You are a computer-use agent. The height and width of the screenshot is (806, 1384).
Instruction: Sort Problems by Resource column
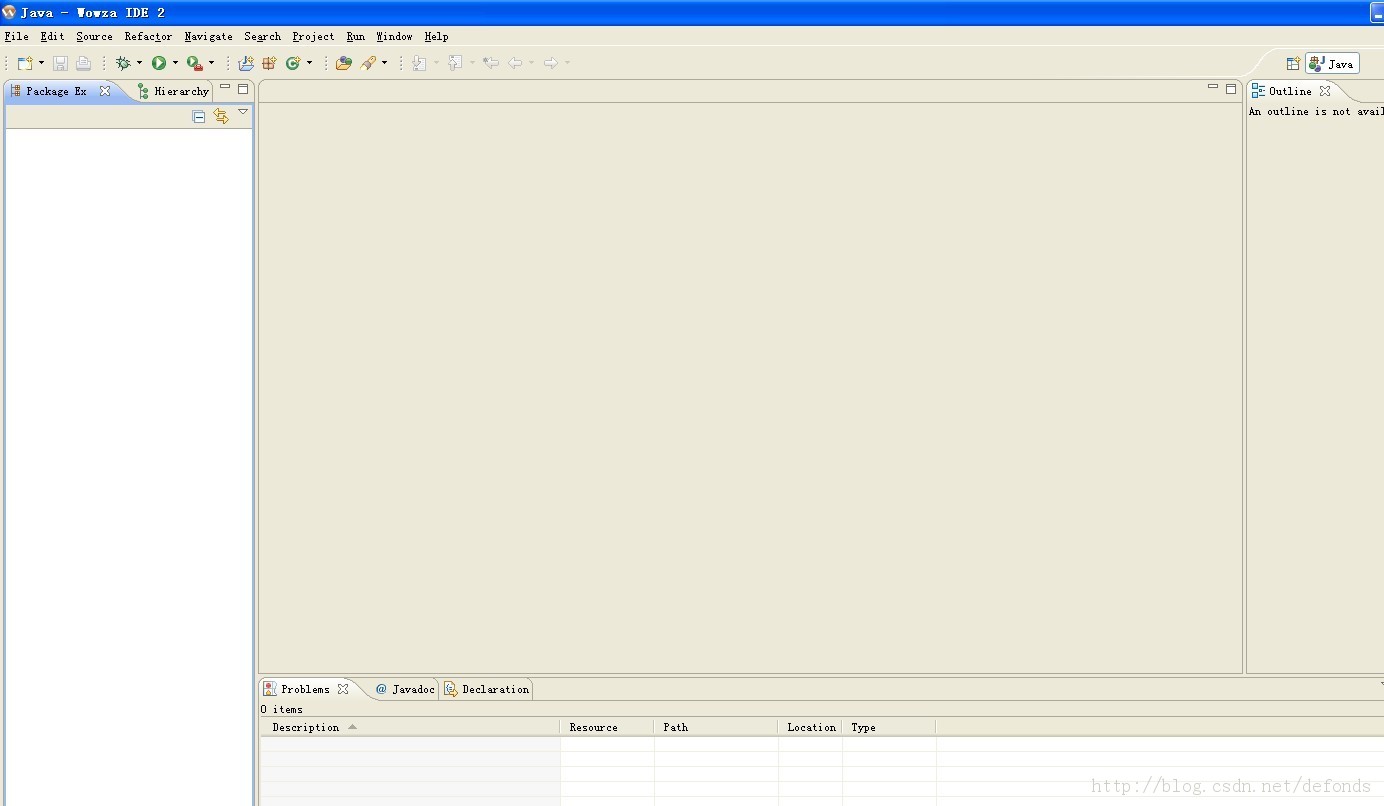pos(607,727)
